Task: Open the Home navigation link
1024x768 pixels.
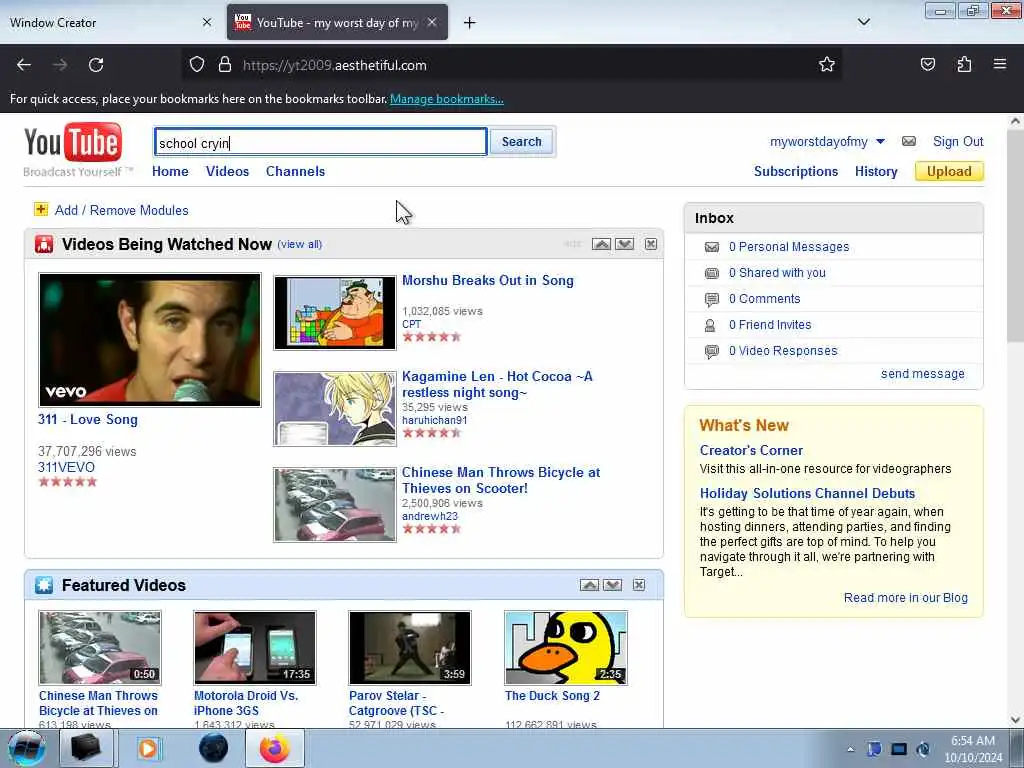Action: 170,171
